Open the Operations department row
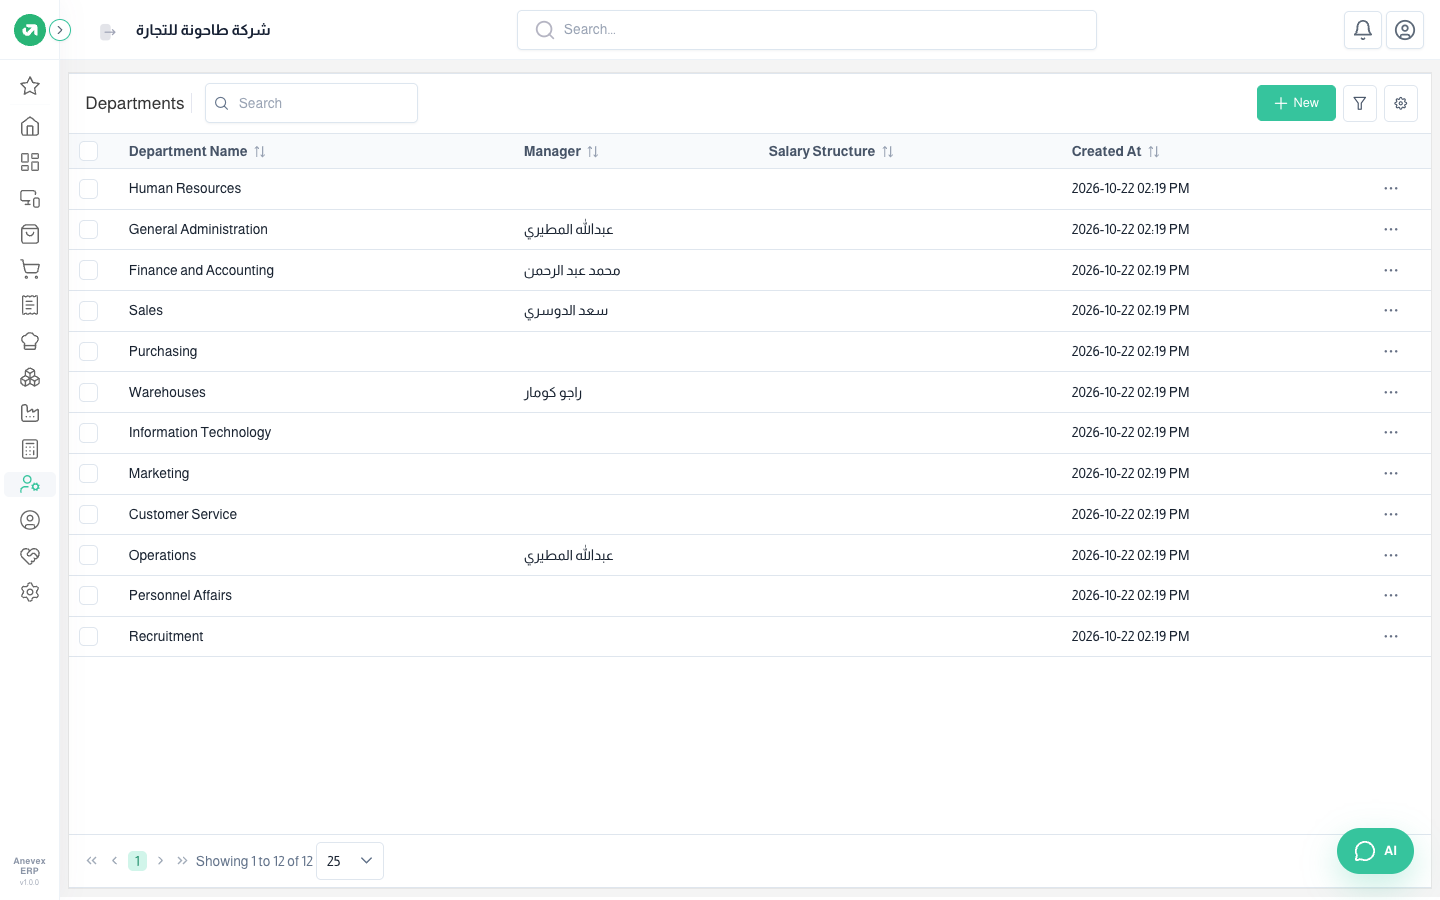The height and width of the screenshot is (900, 1440). tap(750, 555)
